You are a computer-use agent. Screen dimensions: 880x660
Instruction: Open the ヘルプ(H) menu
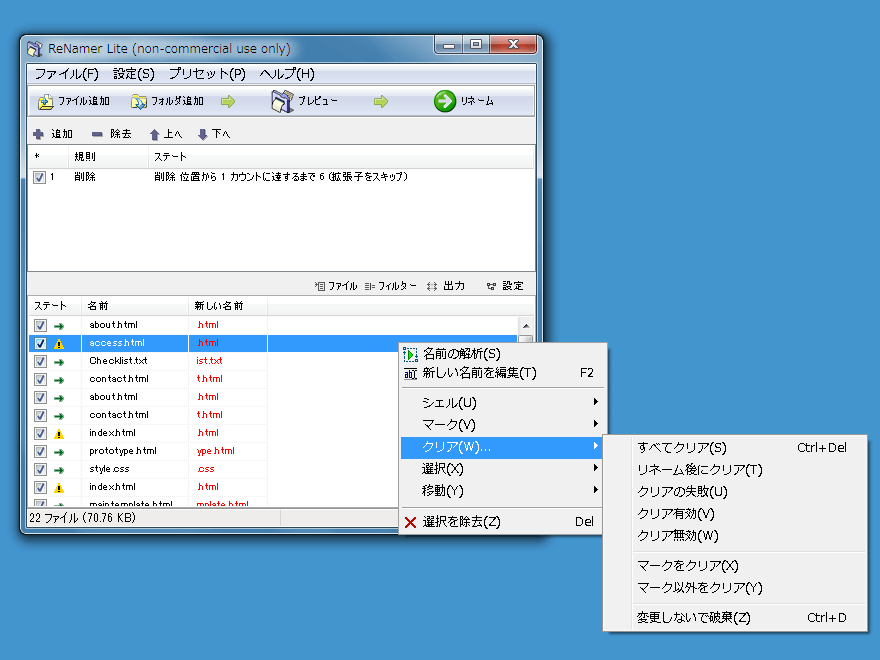click(287, 74)
